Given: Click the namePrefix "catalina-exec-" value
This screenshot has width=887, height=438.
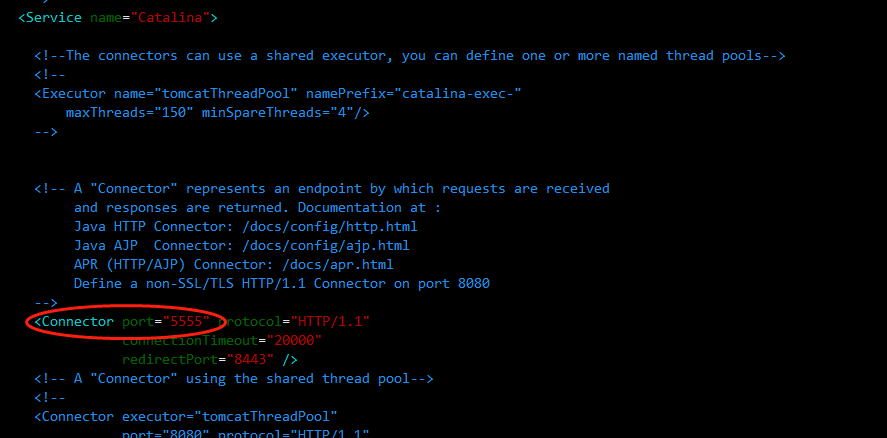Looking at the screenshot, I should click(x=457, y=94).
